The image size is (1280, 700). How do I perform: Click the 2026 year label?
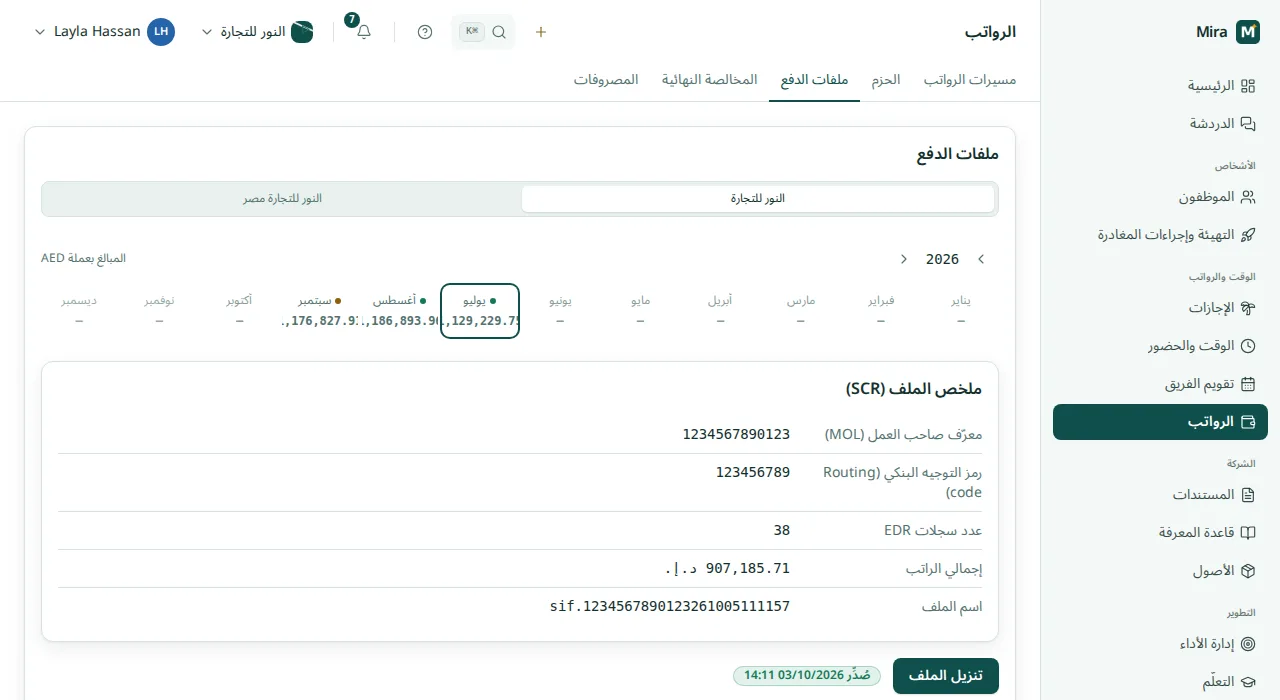coord(942,259)
